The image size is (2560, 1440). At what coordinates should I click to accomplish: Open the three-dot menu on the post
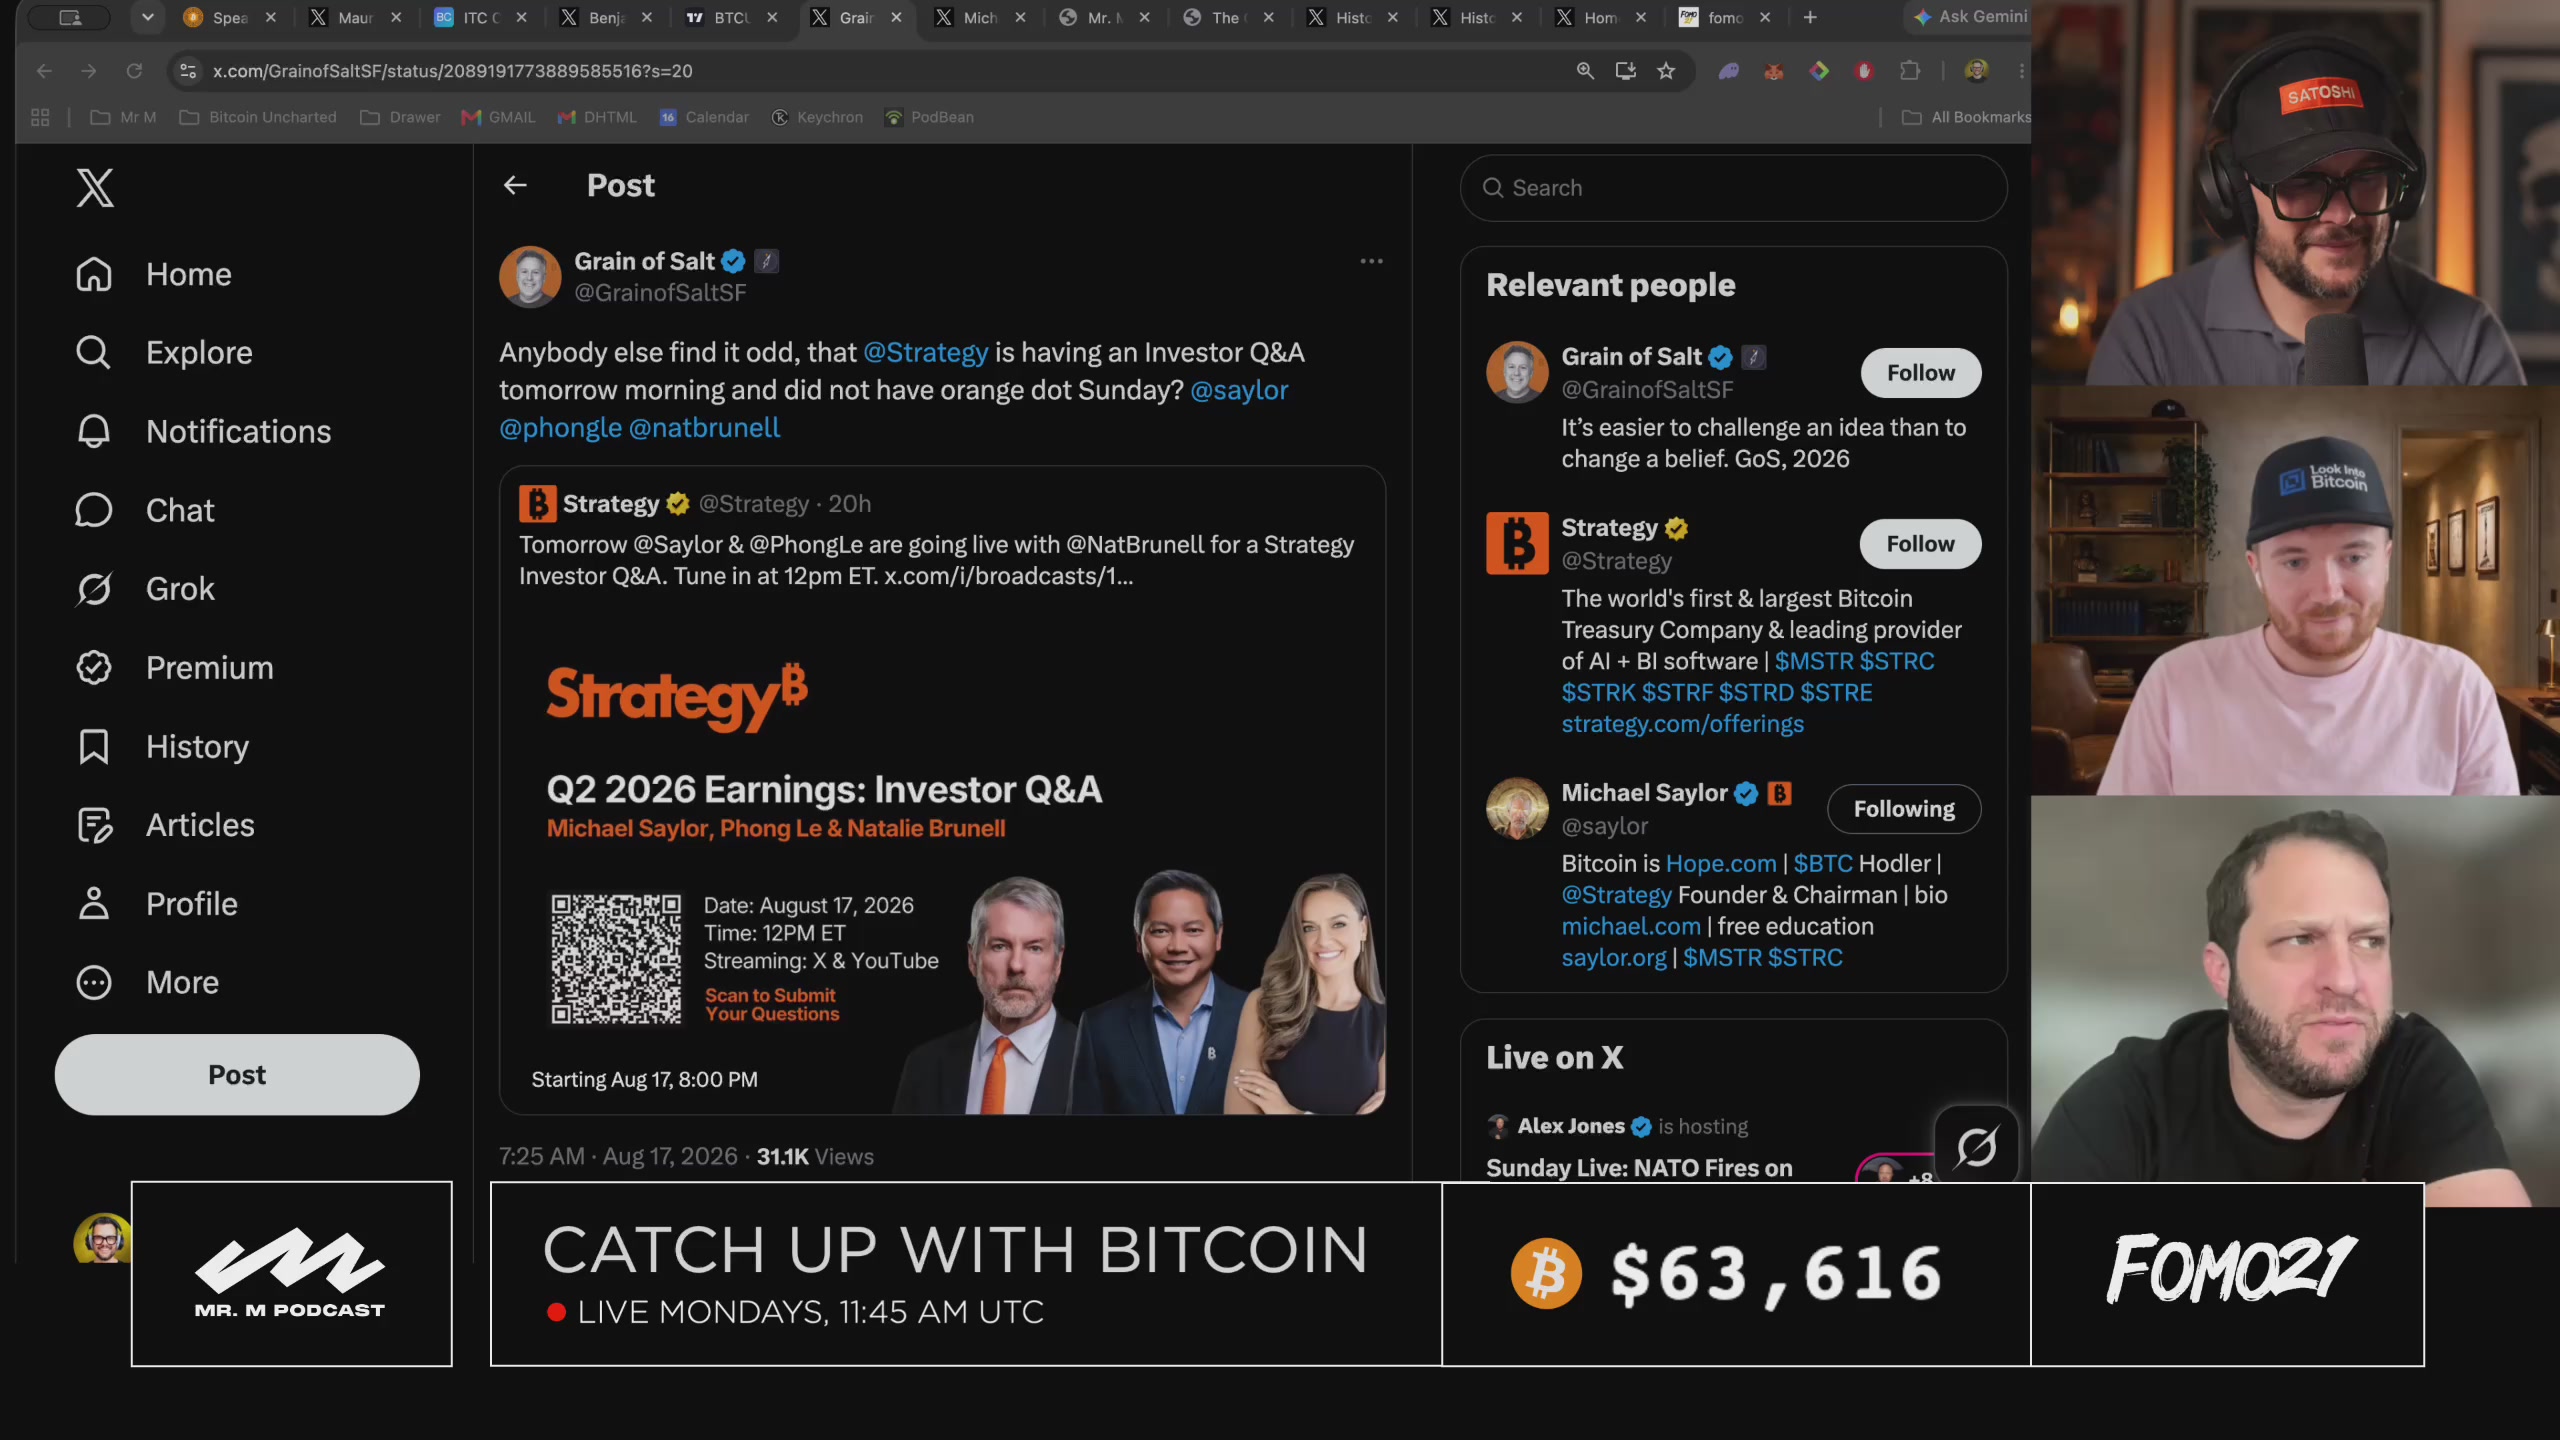tap(1371, 261)
